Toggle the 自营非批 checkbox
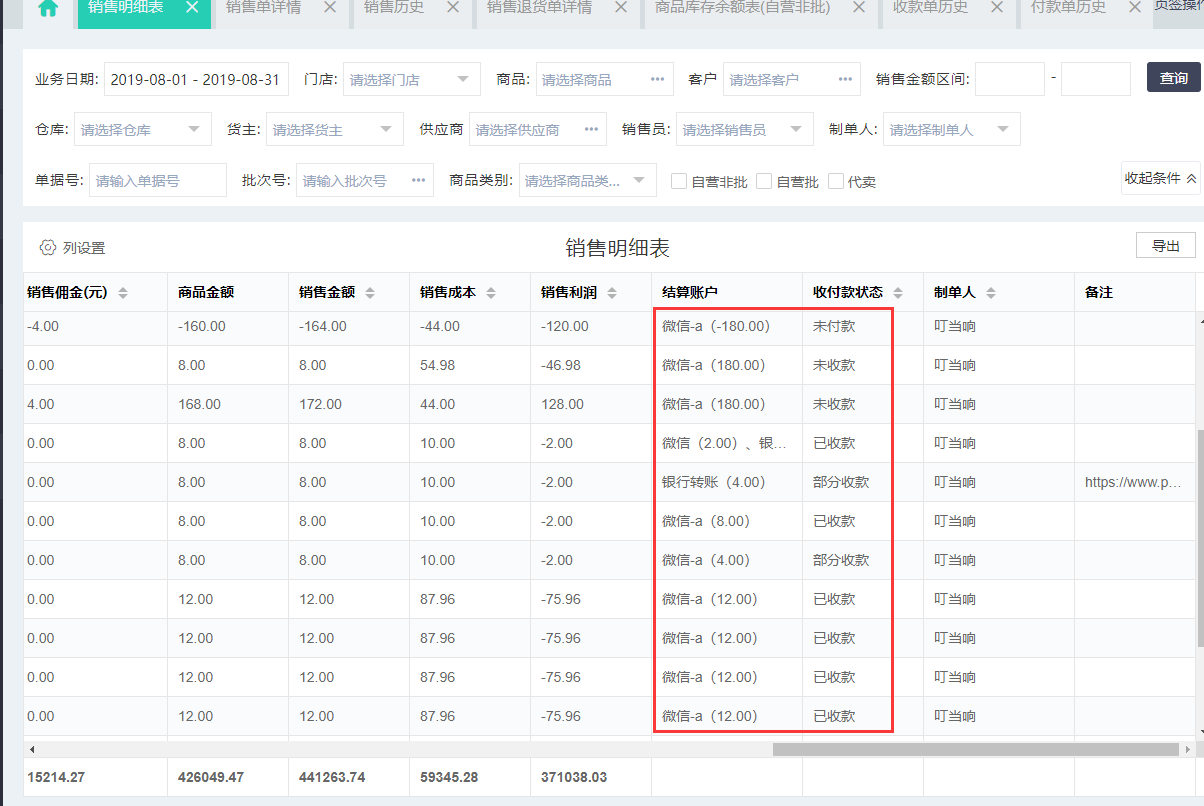 pyautogui.click(x=679, y=181)
